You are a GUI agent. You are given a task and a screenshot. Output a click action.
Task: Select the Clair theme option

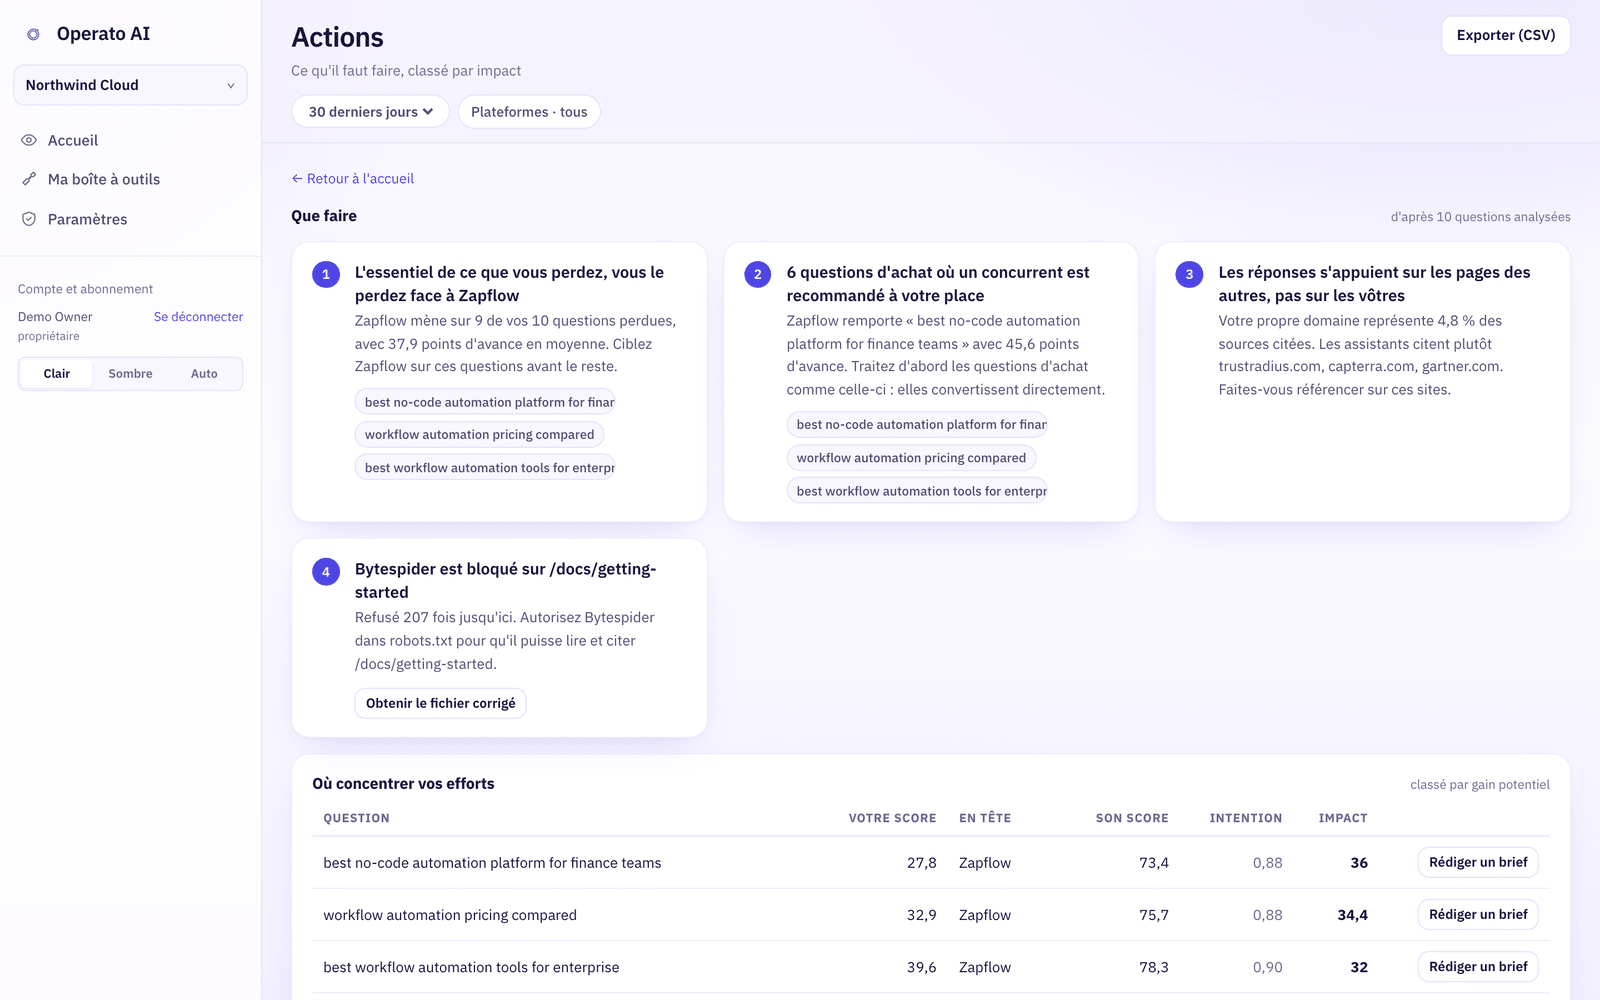tap(57, 374)
